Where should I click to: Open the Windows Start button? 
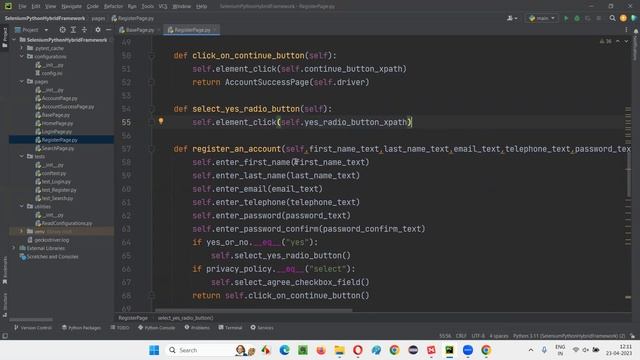coord(154,350)
